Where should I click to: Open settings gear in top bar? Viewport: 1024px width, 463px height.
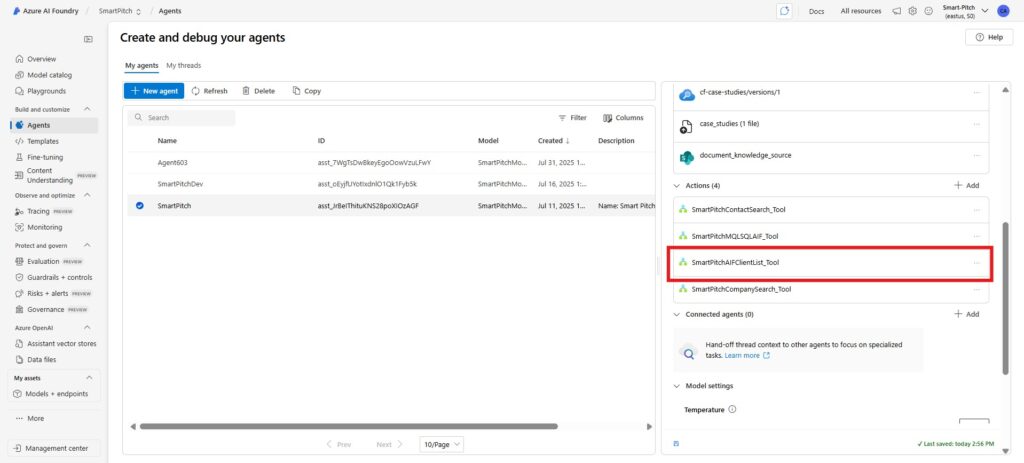[912, 11]
